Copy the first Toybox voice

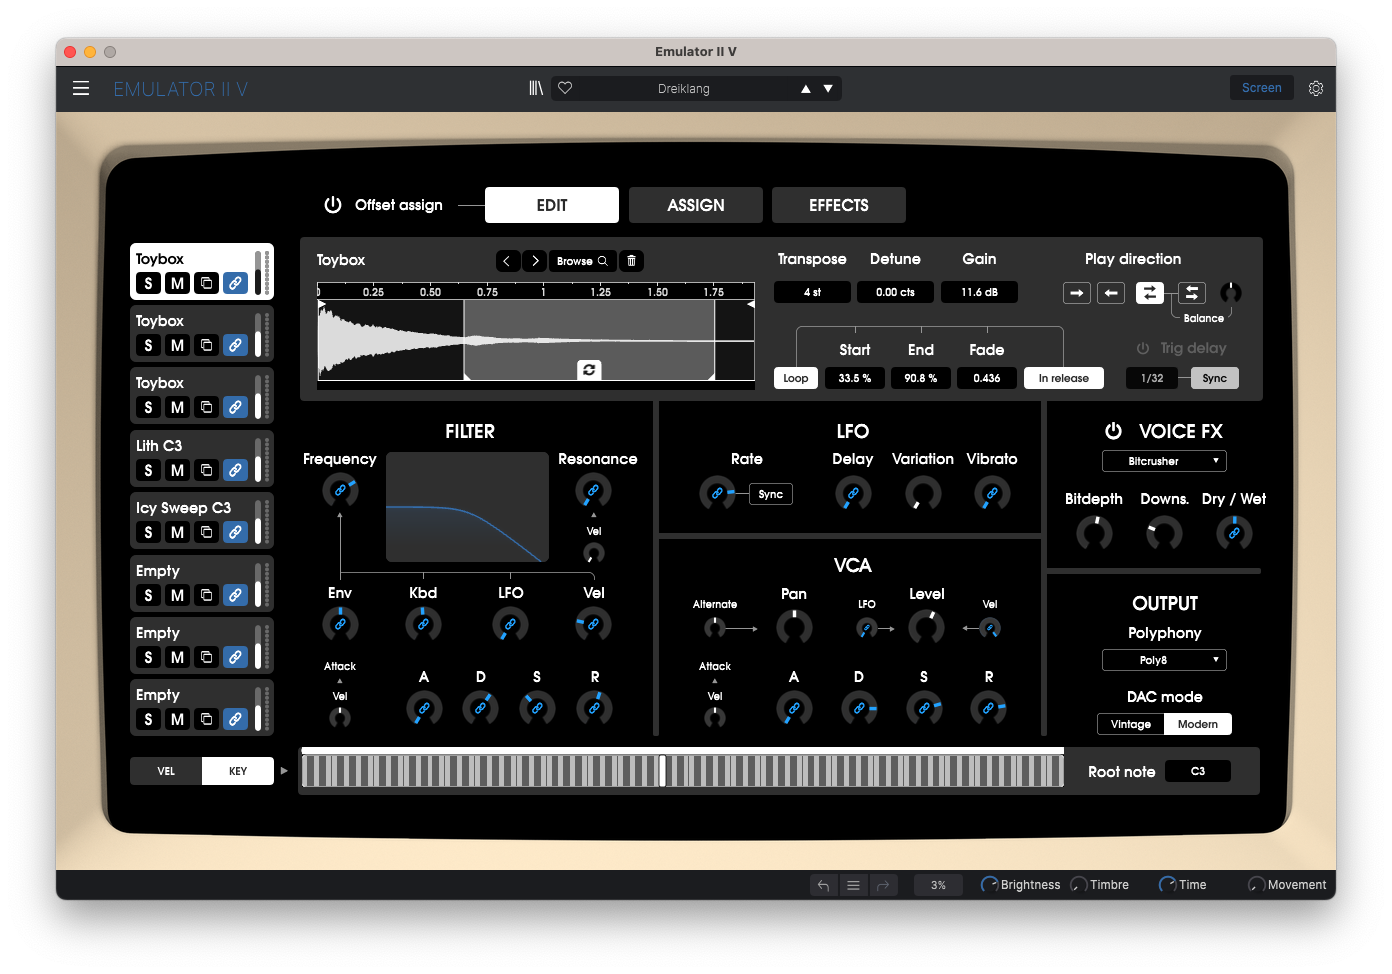(206, 283)
